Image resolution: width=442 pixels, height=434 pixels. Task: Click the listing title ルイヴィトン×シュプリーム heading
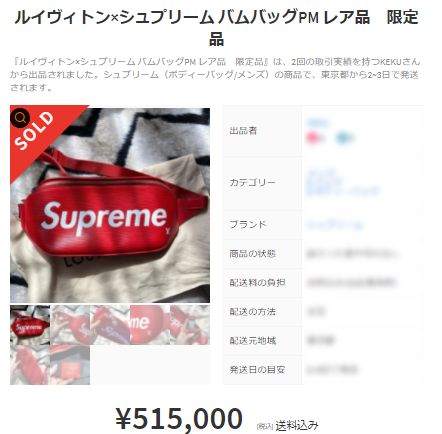coord(216,28)
